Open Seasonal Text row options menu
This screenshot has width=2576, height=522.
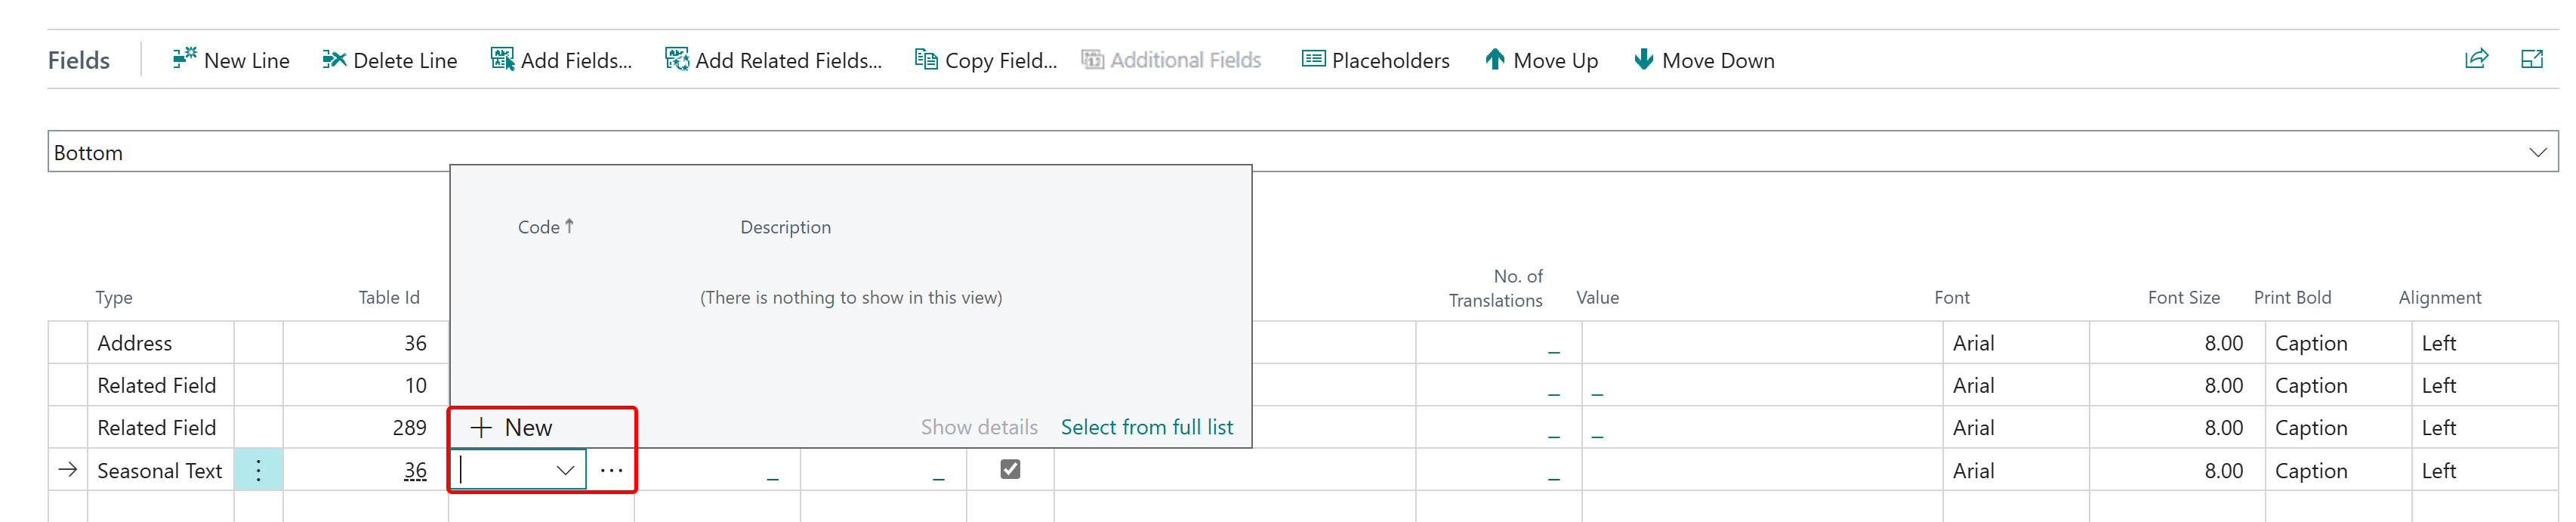[x=258, y=470]
